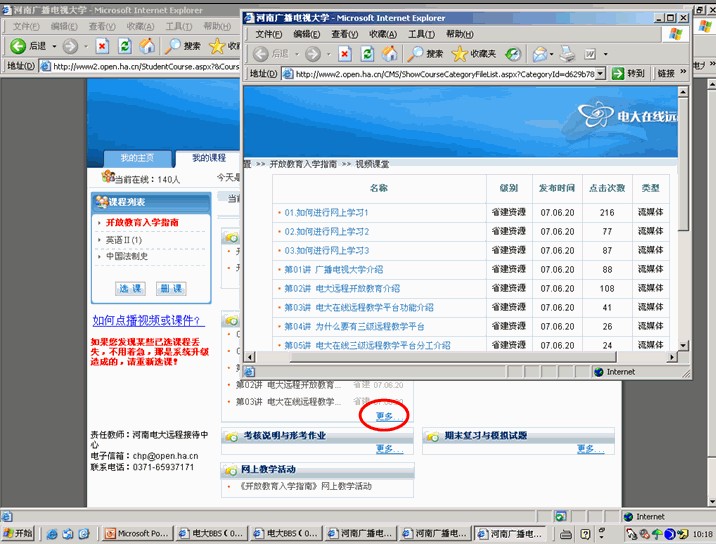Click the Stop icon in the front browser toolbar
This screenshot has width=716, height=544.
coord(344,53)
